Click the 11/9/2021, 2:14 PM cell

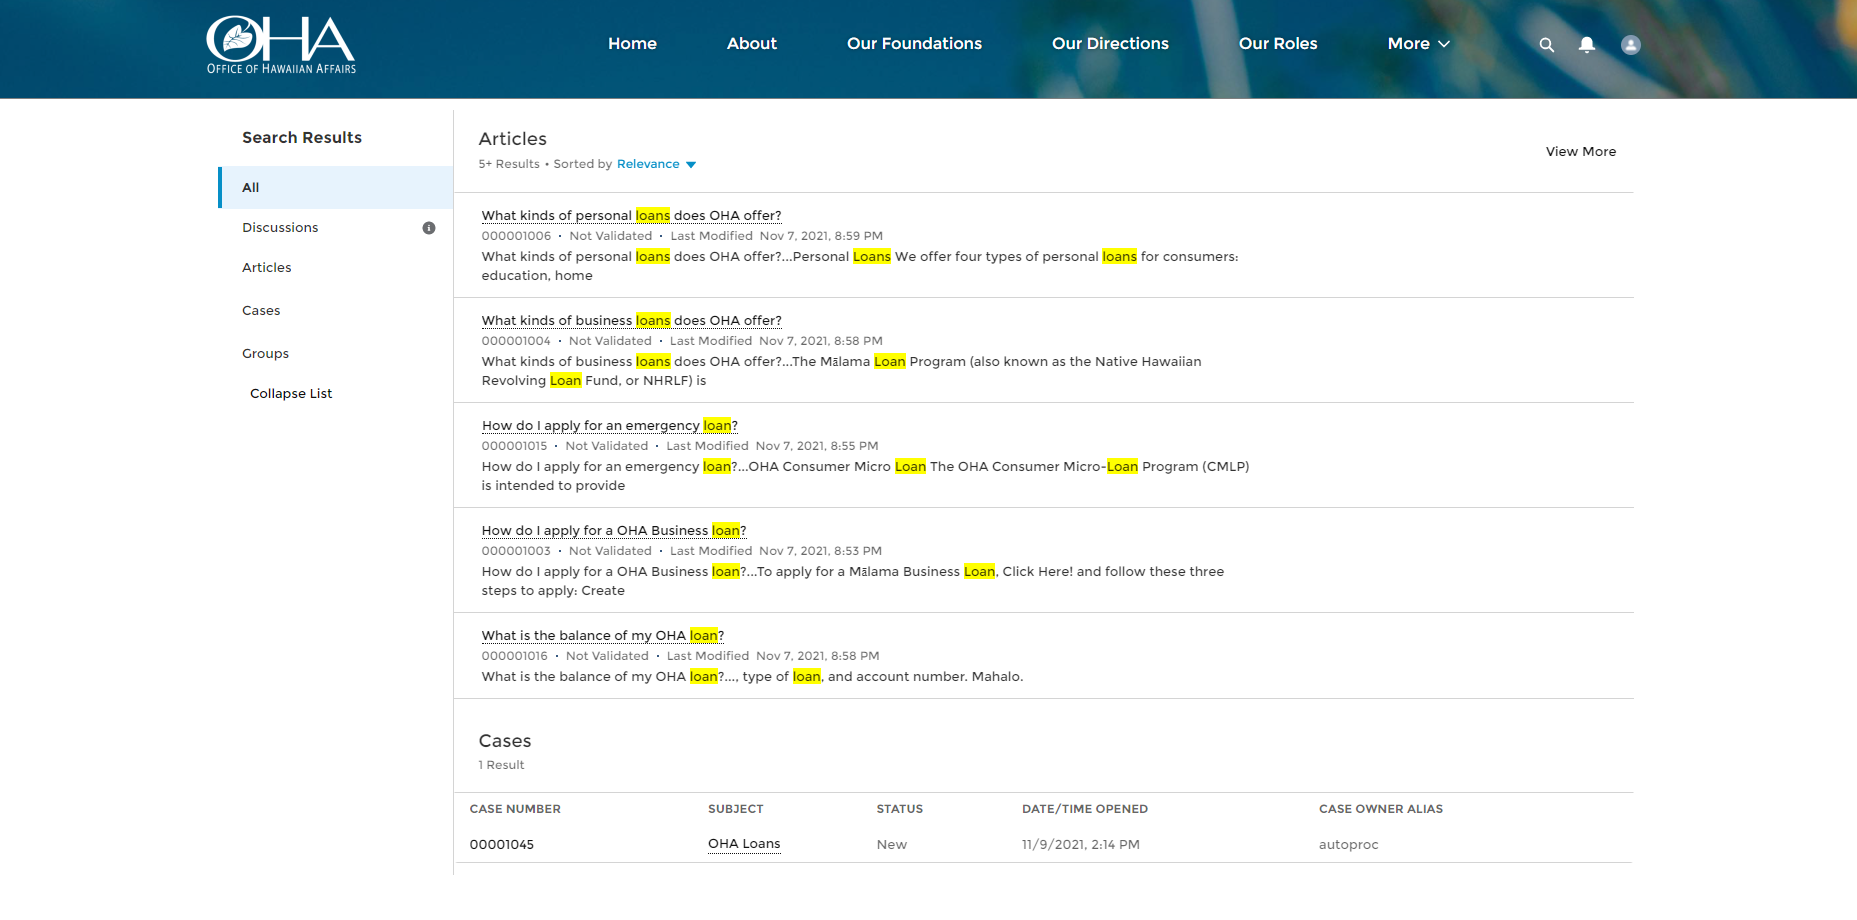coord(1081,845)
